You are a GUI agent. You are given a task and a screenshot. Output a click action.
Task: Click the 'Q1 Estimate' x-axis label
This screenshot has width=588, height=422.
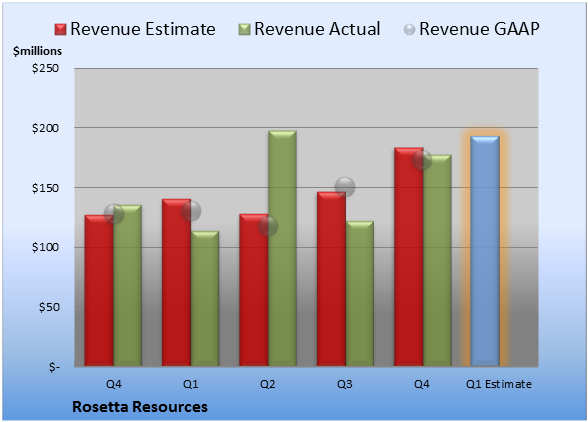(499, 384)
